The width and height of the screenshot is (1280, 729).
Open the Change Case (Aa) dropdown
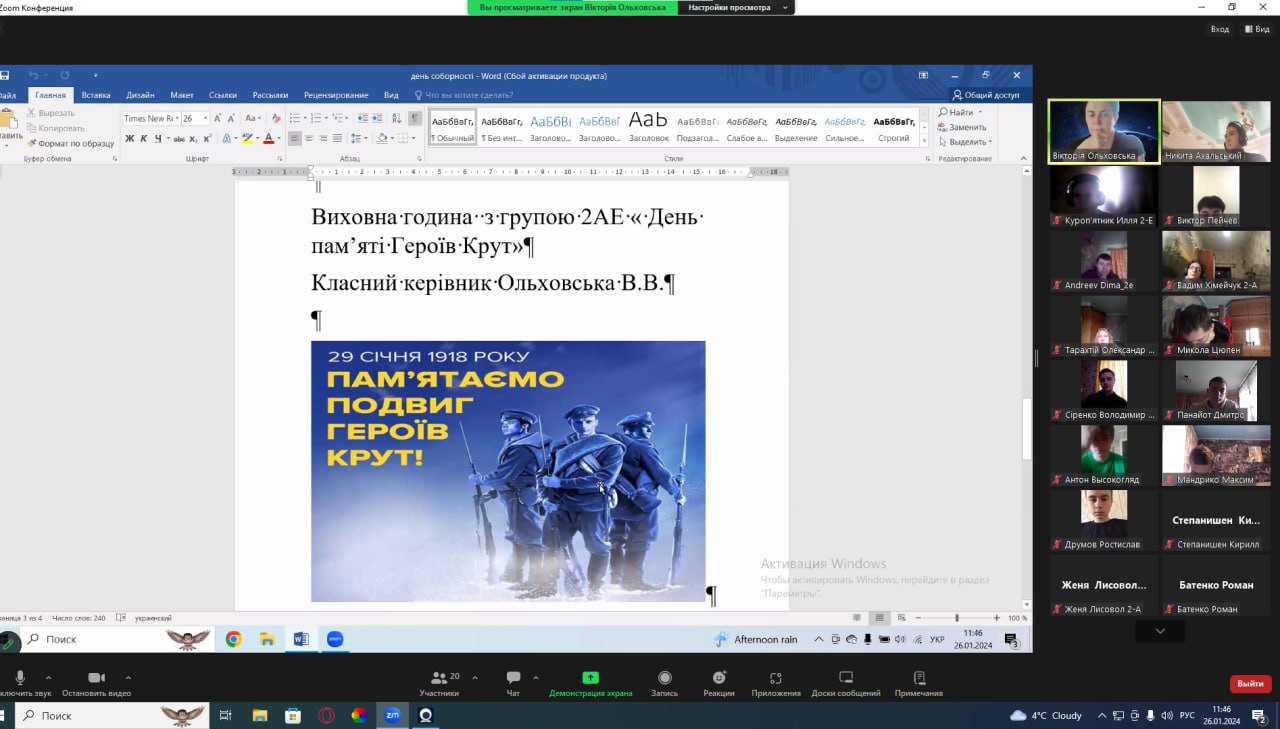[253, 118]
